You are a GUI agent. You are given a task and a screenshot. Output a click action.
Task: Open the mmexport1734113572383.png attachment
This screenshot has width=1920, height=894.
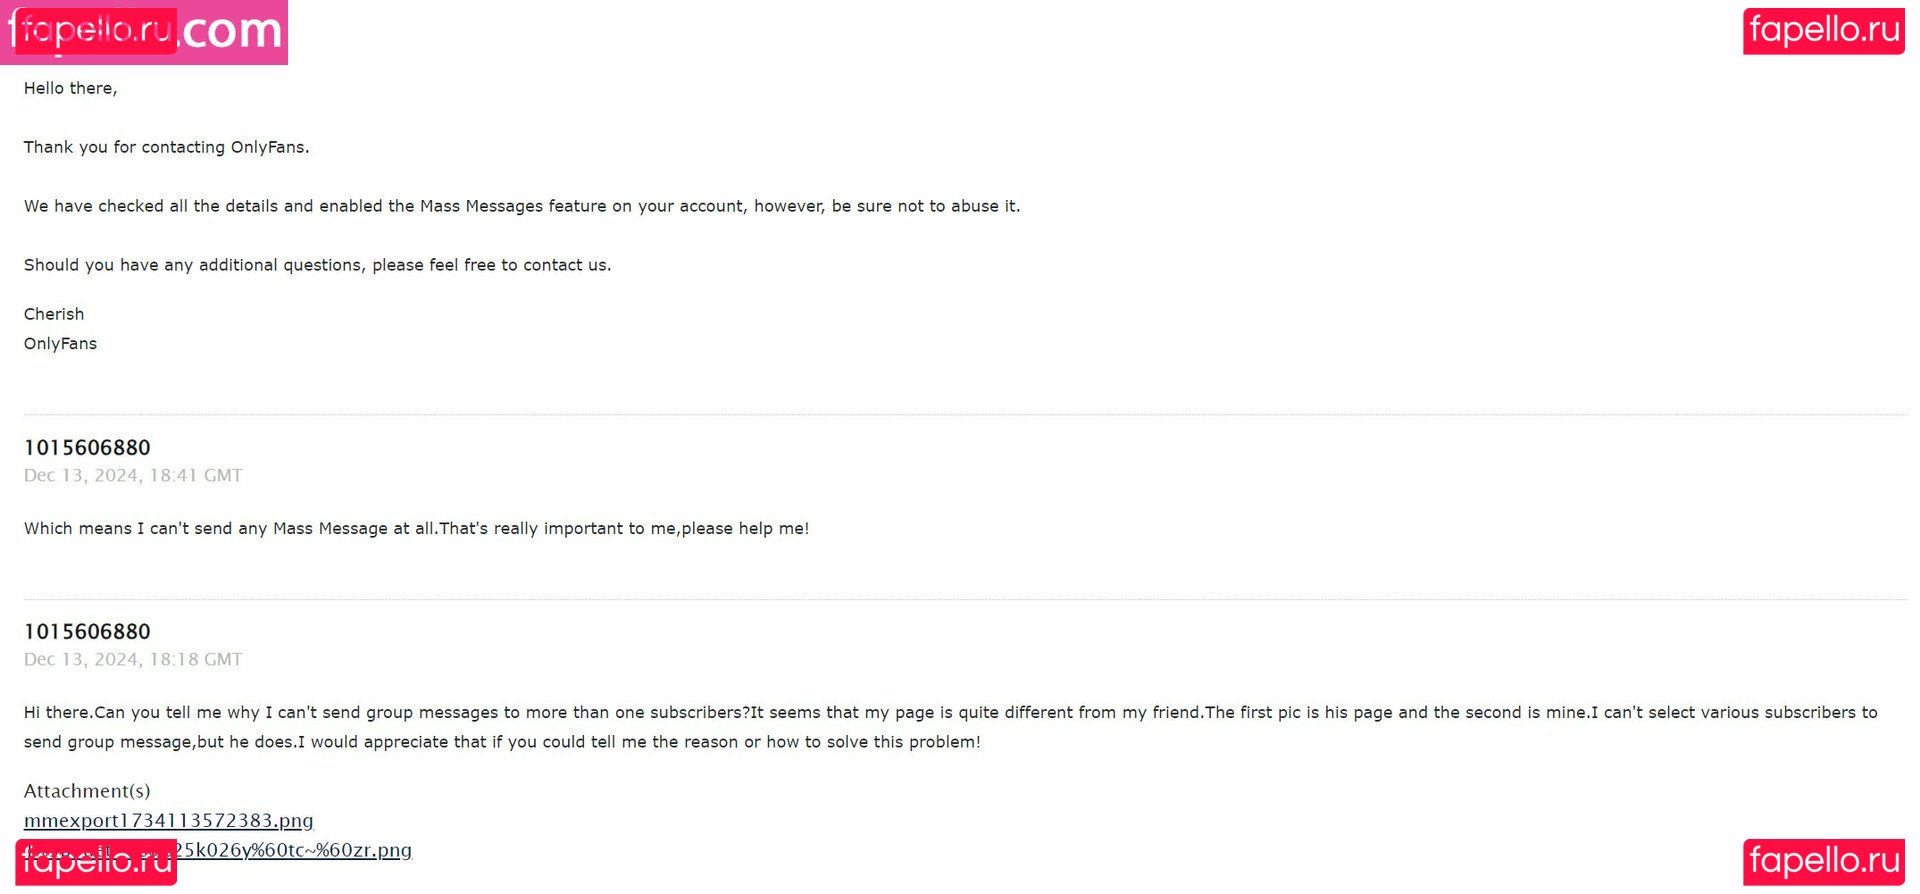point(168,821)
